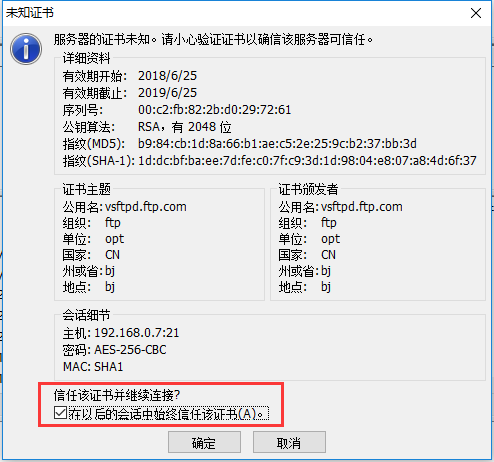Click subject organization value ftp

113,223
